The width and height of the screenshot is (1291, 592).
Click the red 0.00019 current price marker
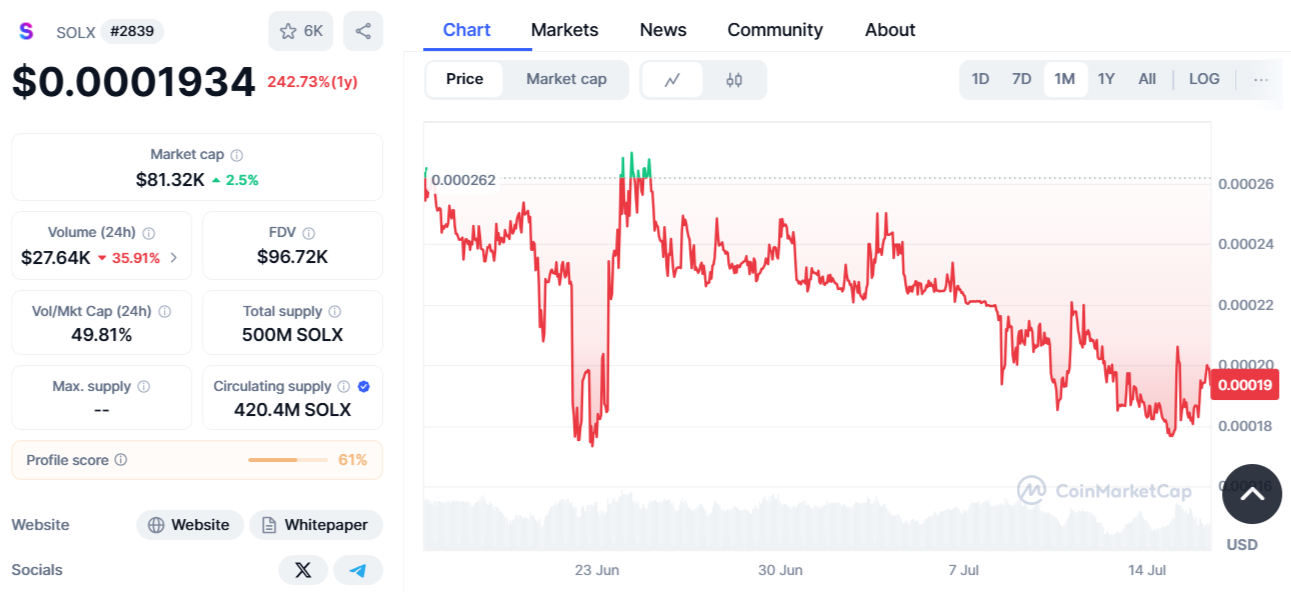point(1244,385)
